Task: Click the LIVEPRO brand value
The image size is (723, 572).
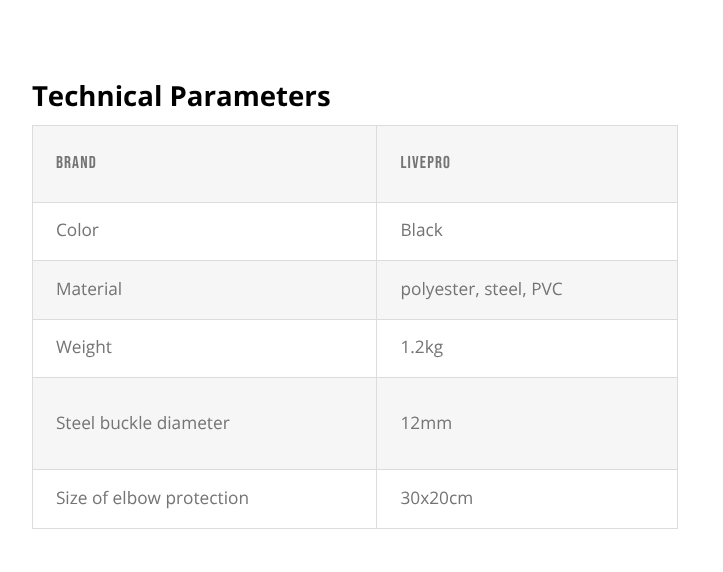Action: (x=425, y=163)
